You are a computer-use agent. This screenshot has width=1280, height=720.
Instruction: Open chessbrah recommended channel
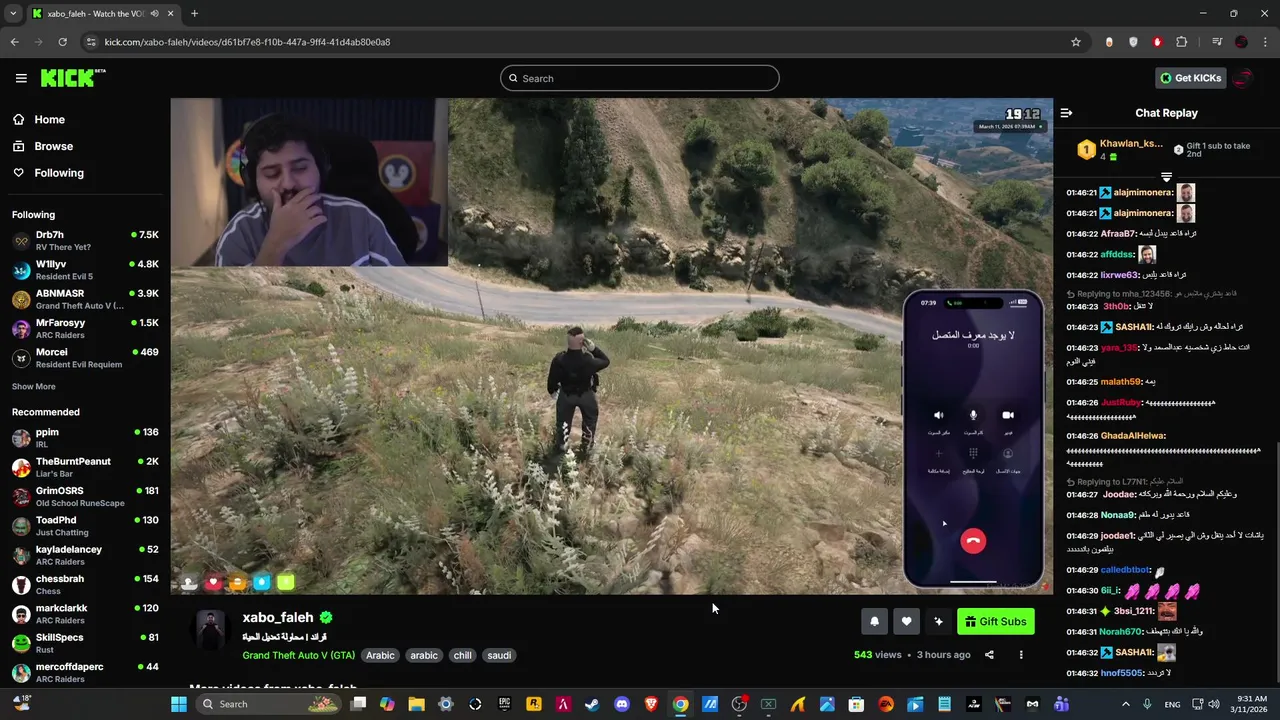(x=85, y=585)
